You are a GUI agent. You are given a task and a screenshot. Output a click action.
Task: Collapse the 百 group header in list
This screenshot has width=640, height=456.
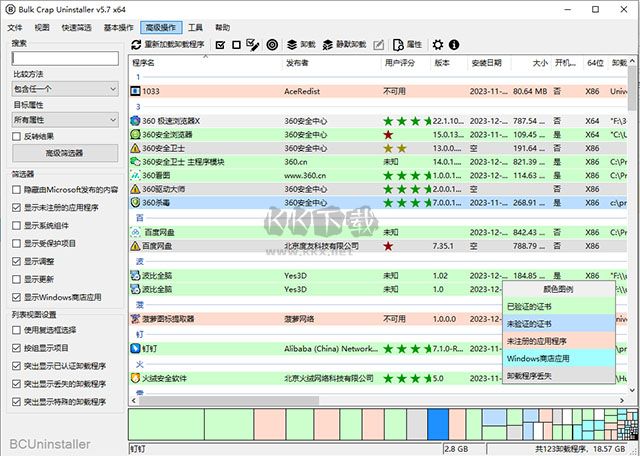click(140, 217)
